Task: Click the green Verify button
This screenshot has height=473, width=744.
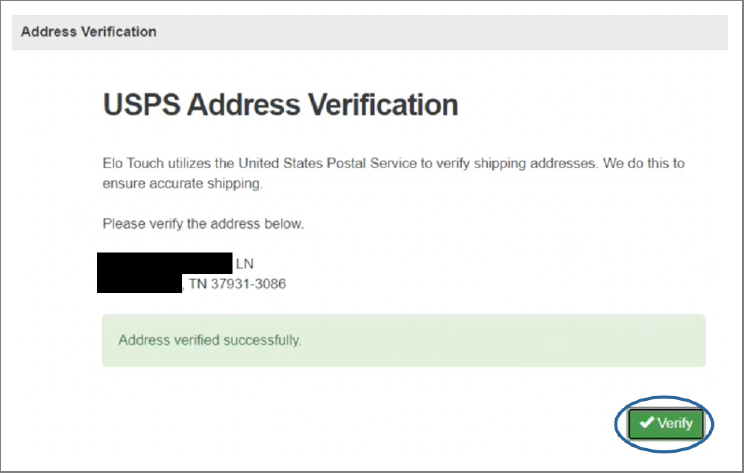Action: pos(666,423)
